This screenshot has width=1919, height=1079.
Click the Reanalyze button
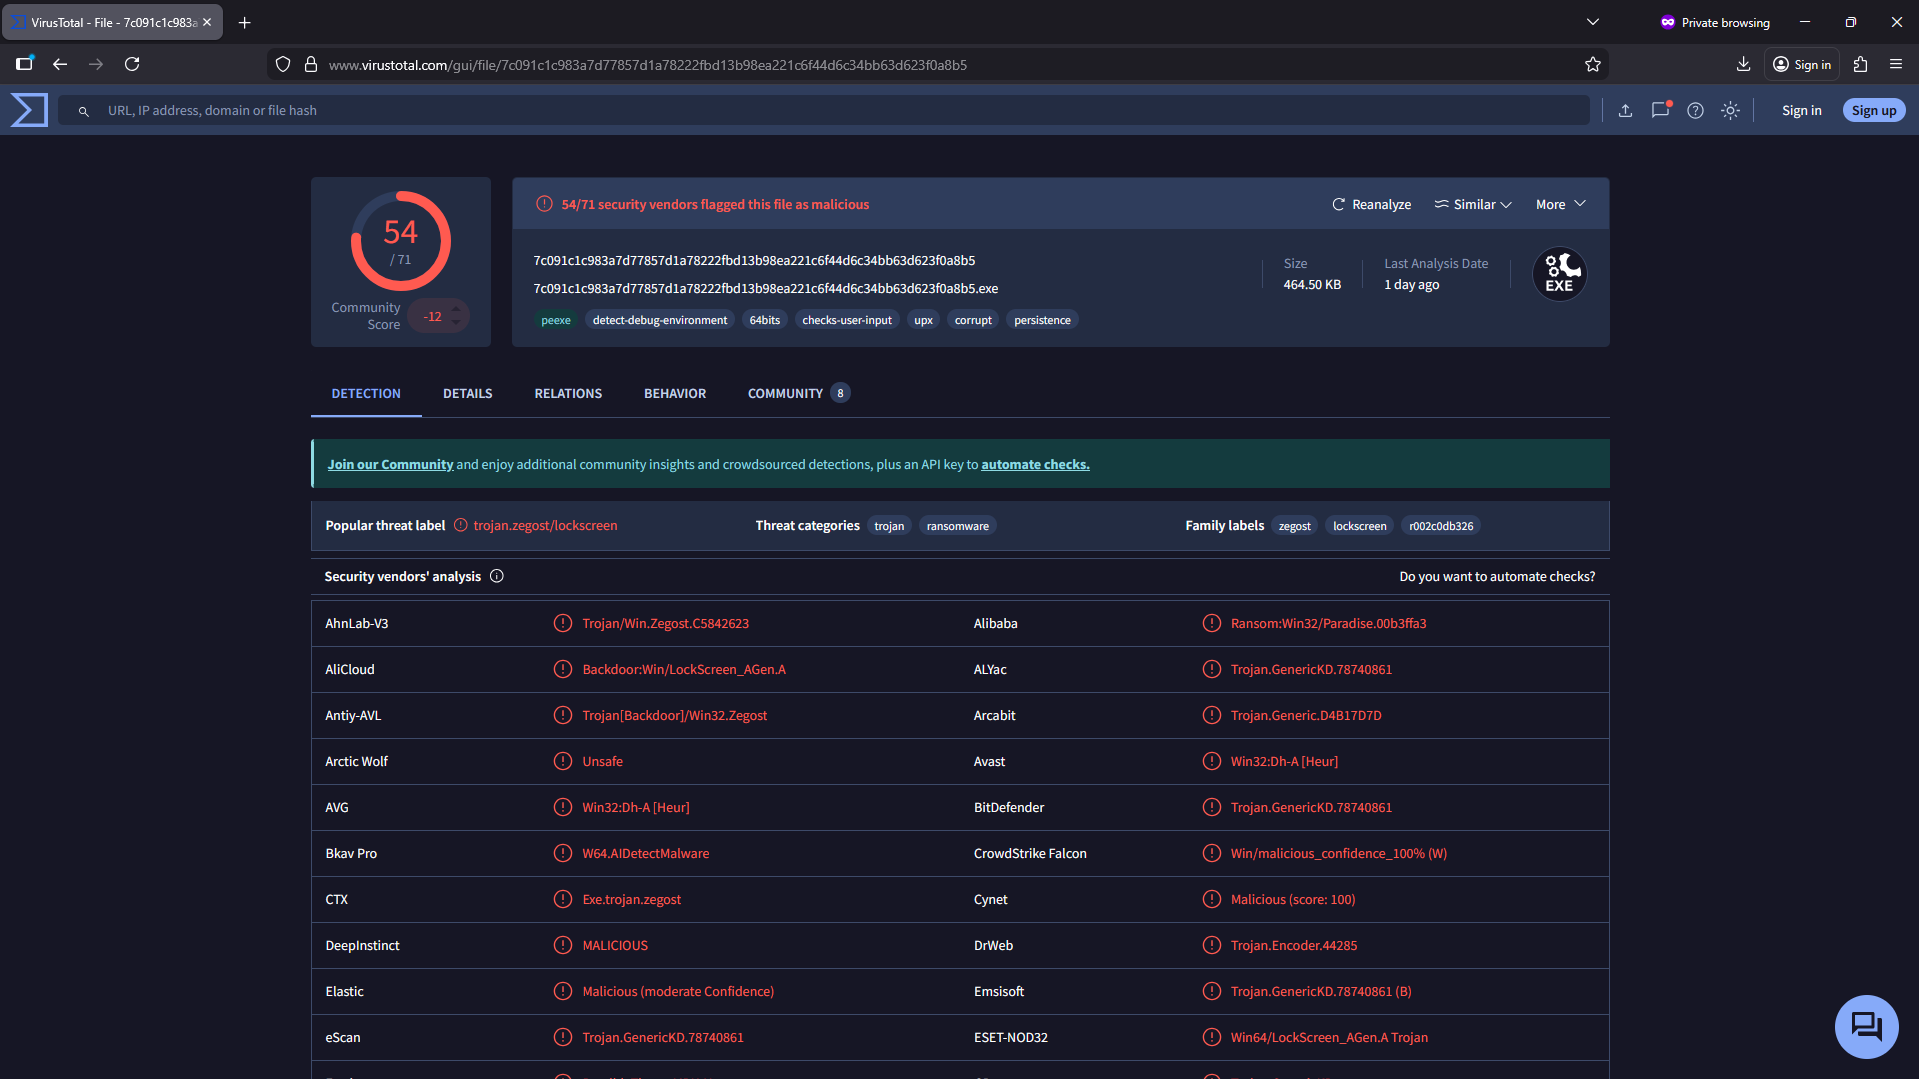click(1371, 204)
